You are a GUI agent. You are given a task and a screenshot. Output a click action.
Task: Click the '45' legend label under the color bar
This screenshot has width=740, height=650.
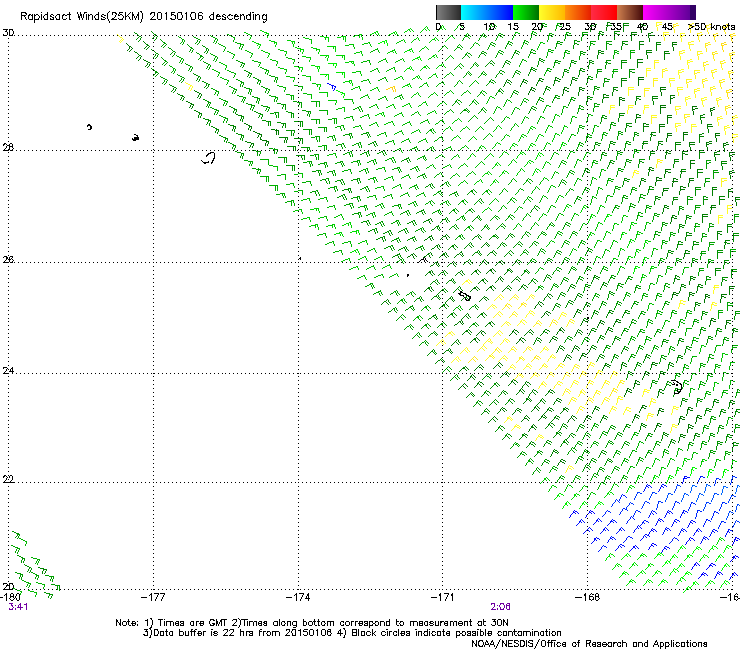click(x=667, y=27)
